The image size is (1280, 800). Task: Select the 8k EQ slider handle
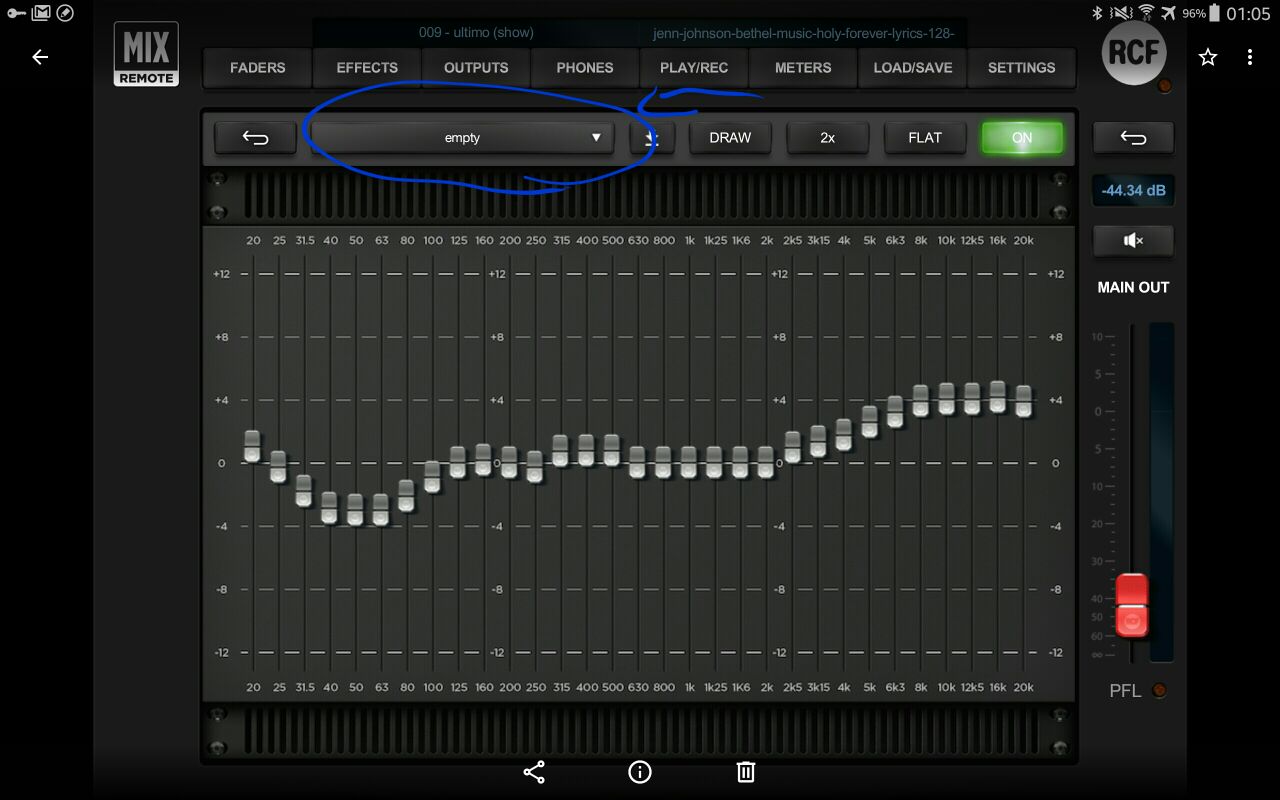coord(921,400)
